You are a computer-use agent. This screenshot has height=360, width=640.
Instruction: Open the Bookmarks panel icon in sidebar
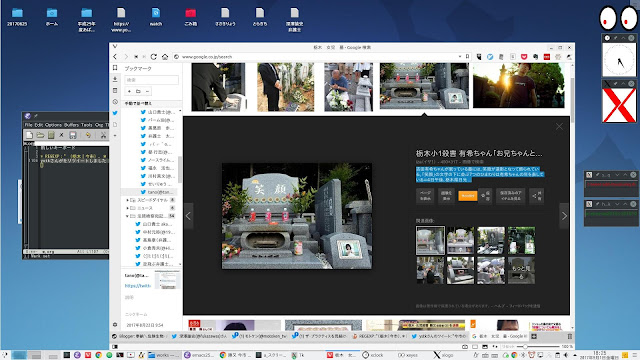coord(115,68)
